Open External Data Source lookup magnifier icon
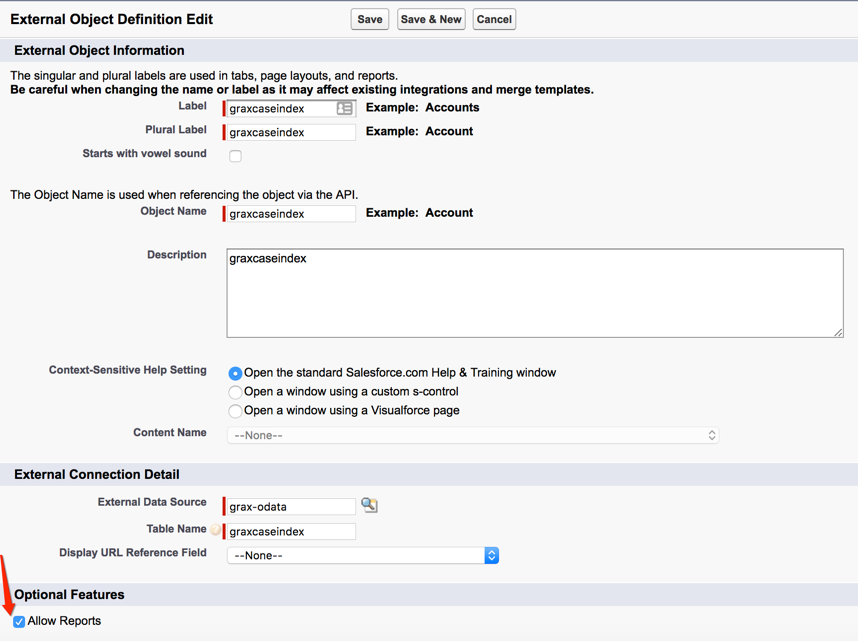This screenshot has width=858, height=641. 369,505
